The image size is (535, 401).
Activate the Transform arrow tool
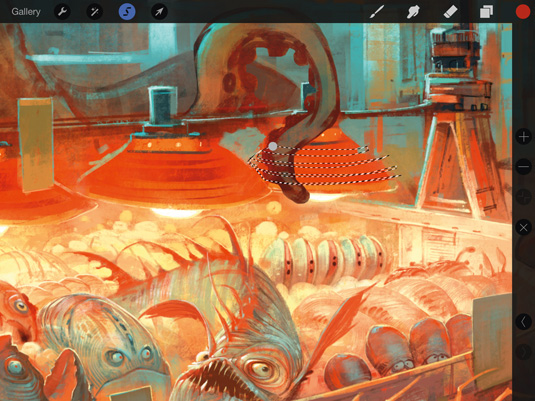(159, 12)
